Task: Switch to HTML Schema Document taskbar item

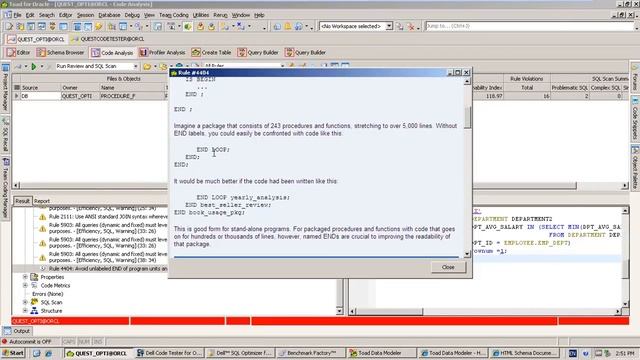Action: point(524,353)
